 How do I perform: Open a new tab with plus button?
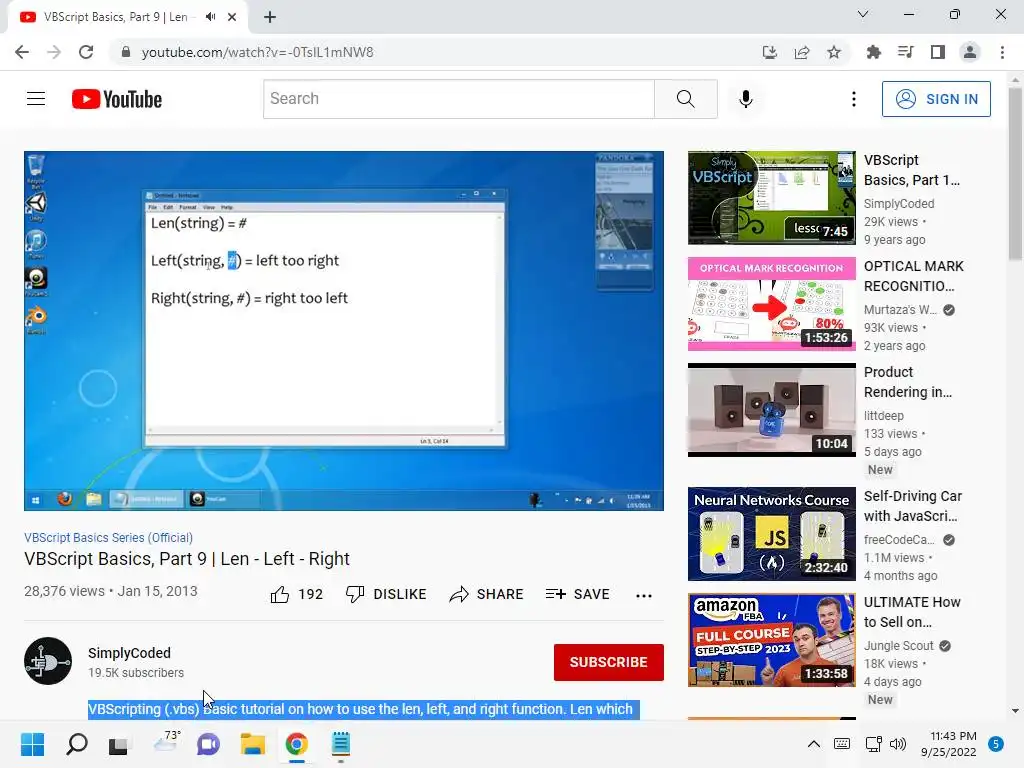270,17
